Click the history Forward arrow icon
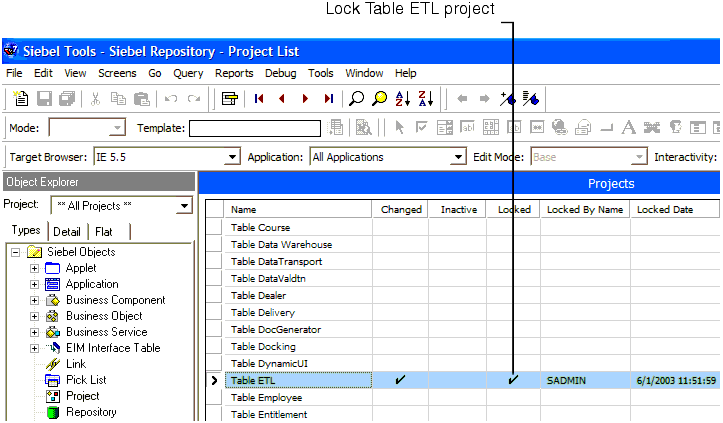 click(x=484, y=98)
